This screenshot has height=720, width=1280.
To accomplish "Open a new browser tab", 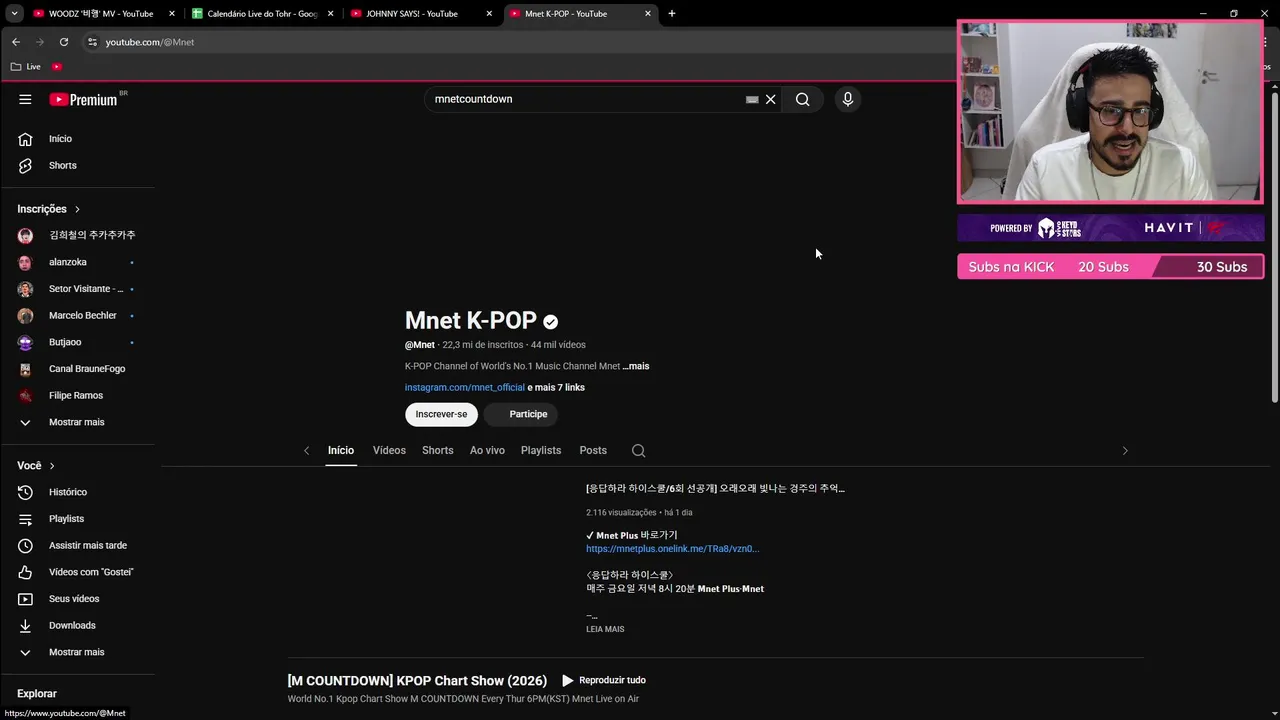I will (672, 14).
